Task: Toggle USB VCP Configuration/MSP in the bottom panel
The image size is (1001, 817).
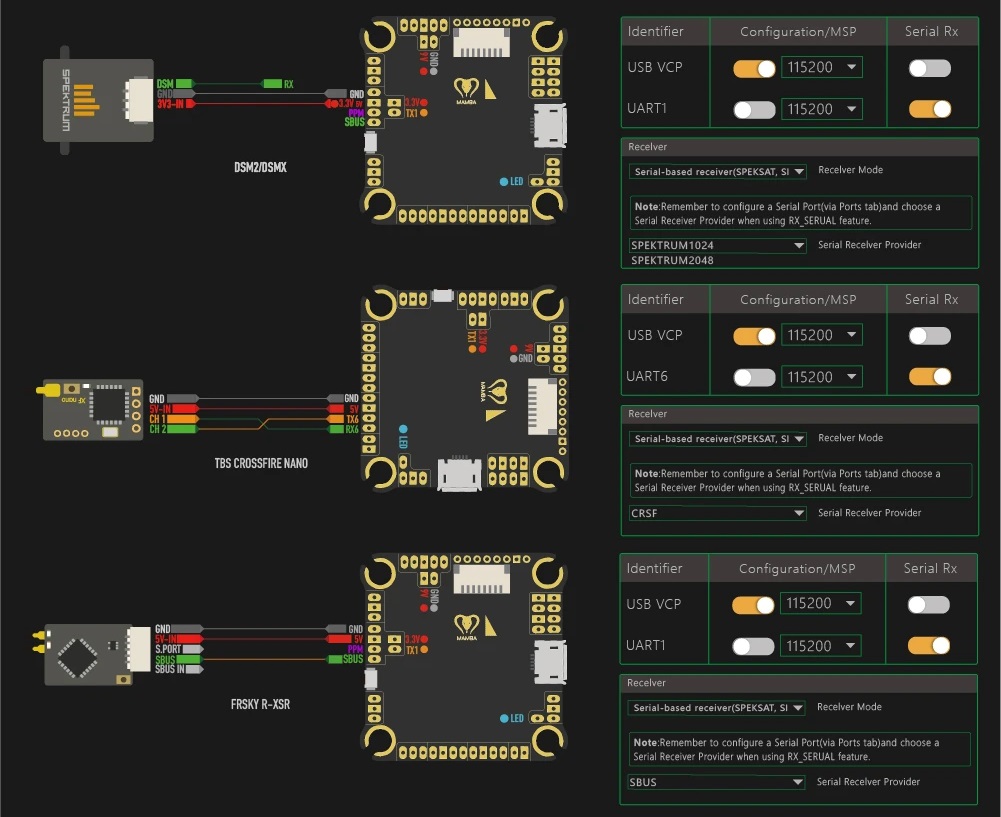Action: (753, 604)
